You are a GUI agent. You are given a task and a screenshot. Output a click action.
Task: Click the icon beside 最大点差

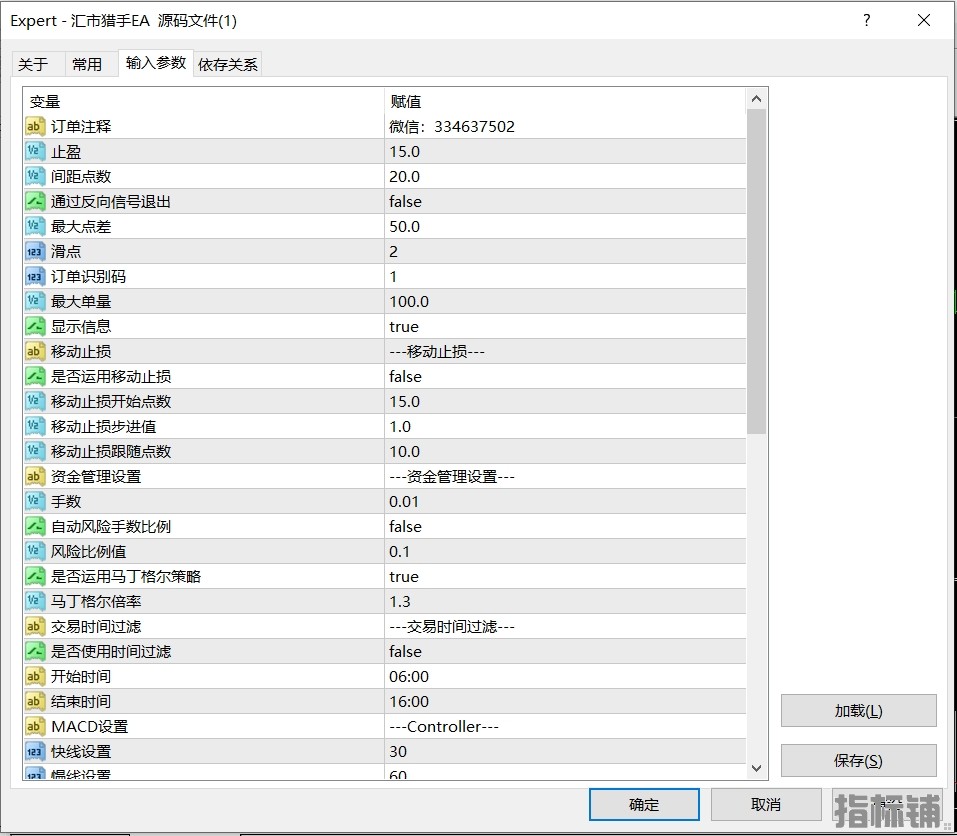tap(35, 226)
